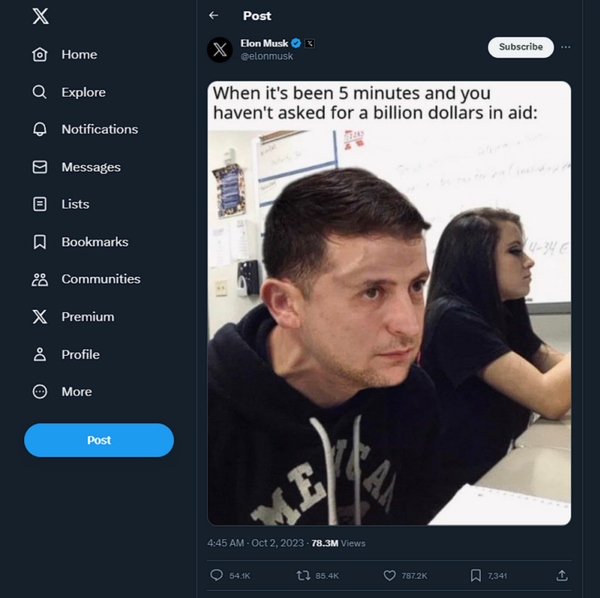Repost using the retweet icon
600x598 pixels.
coord(303,575)
